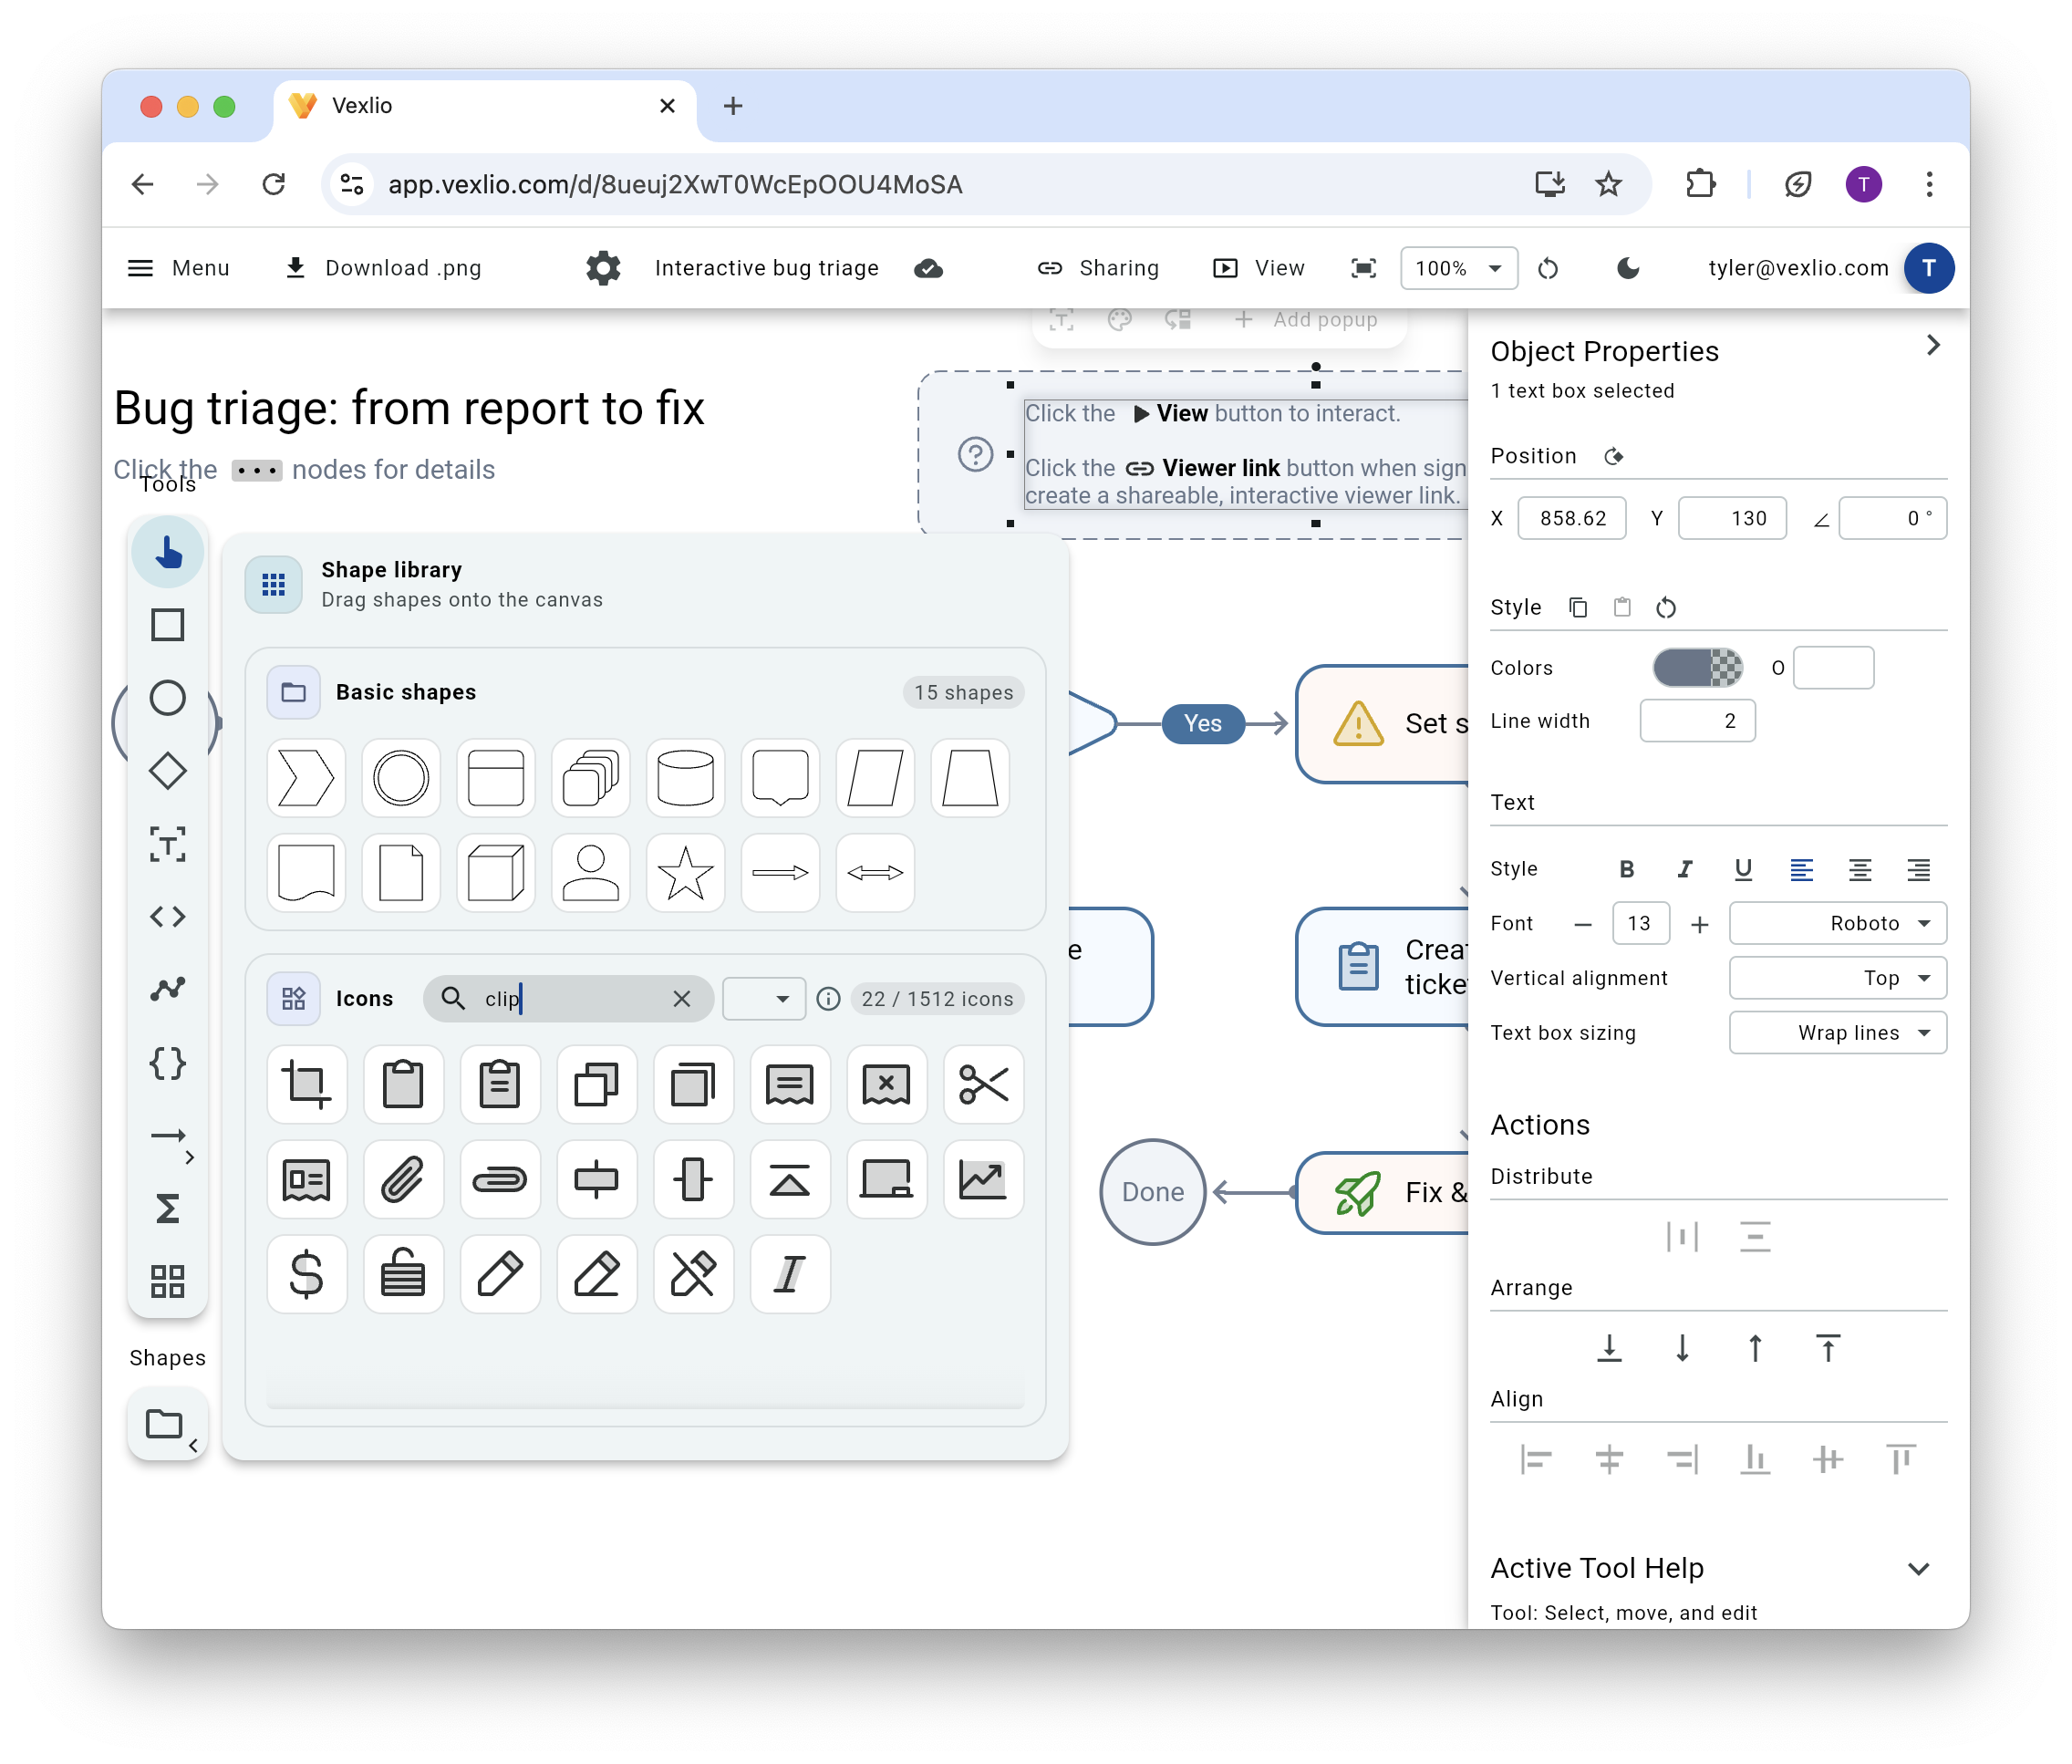Choose the sigma formula tool

click(167, 1209)
